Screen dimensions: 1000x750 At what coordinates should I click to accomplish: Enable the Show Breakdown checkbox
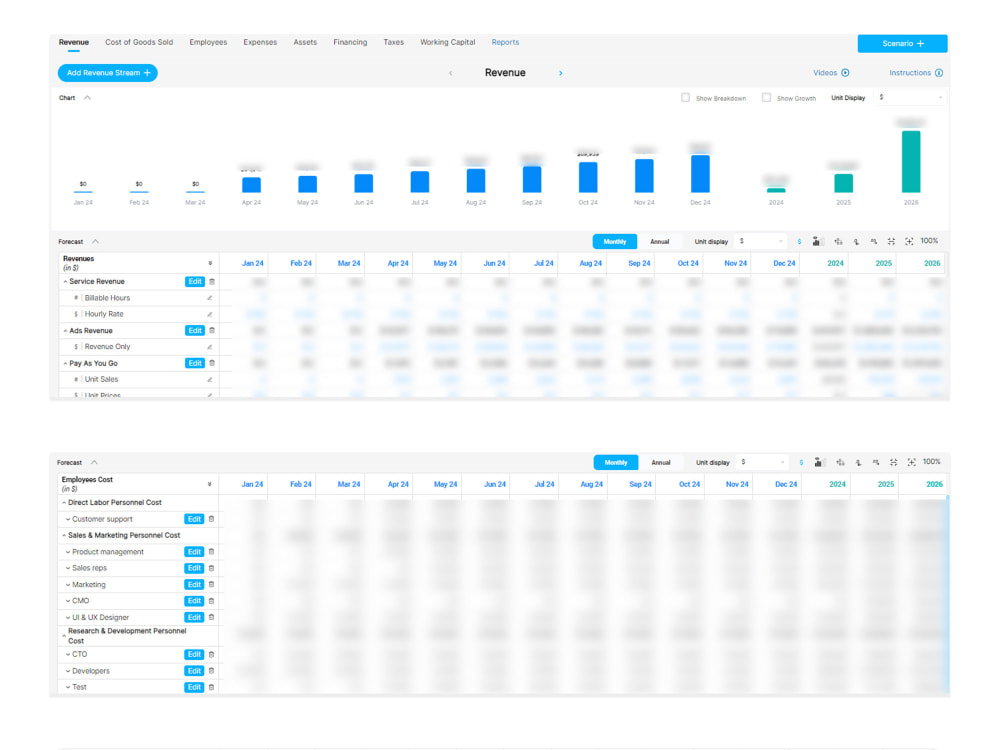pyautogui.click(x=686, y=98)
